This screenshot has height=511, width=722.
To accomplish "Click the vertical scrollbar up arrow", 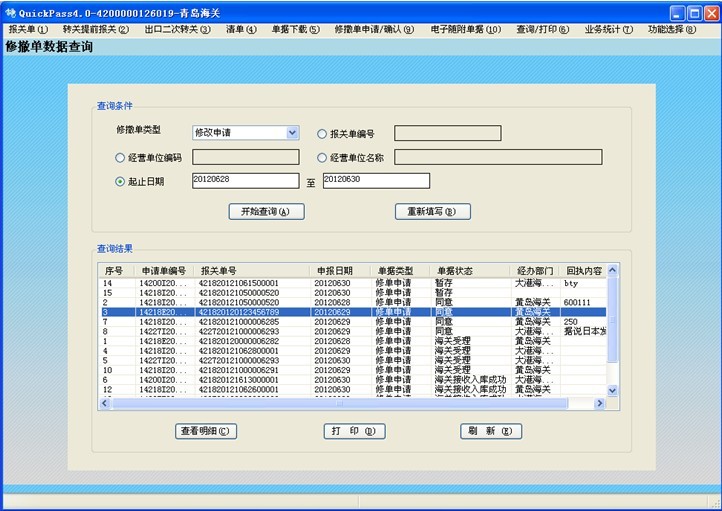I will click(613, 270).
